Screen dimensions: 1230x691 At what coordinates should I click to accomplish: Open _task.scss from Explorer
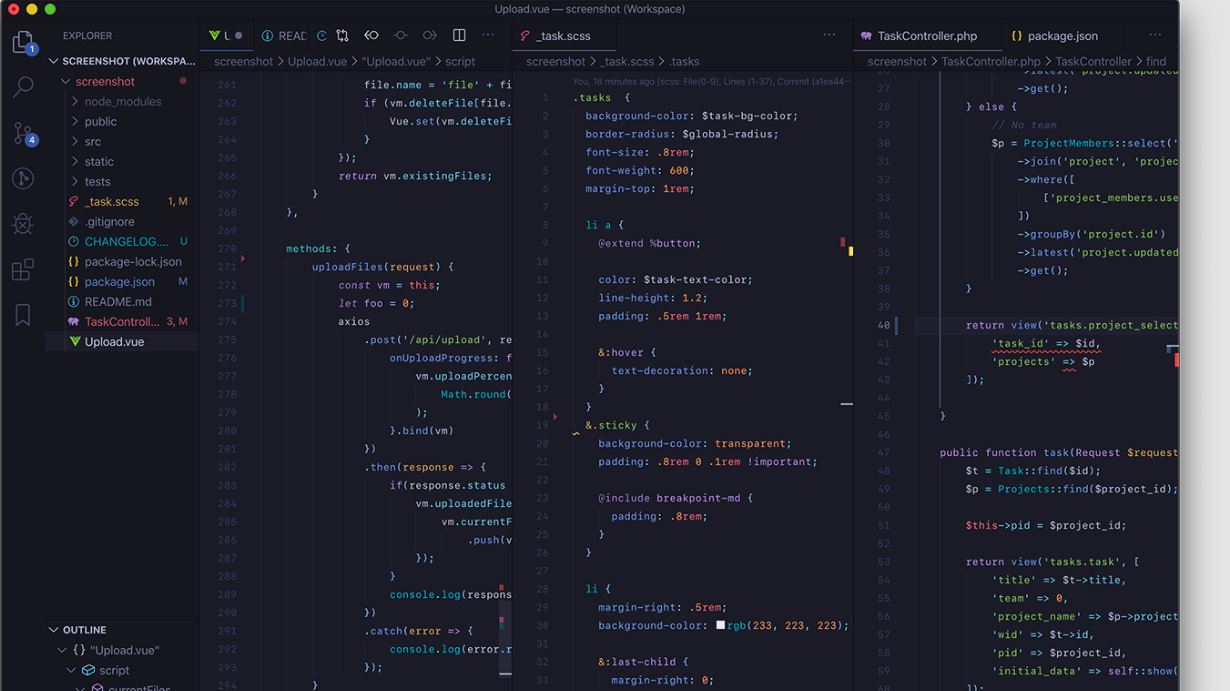pos(122,201)
